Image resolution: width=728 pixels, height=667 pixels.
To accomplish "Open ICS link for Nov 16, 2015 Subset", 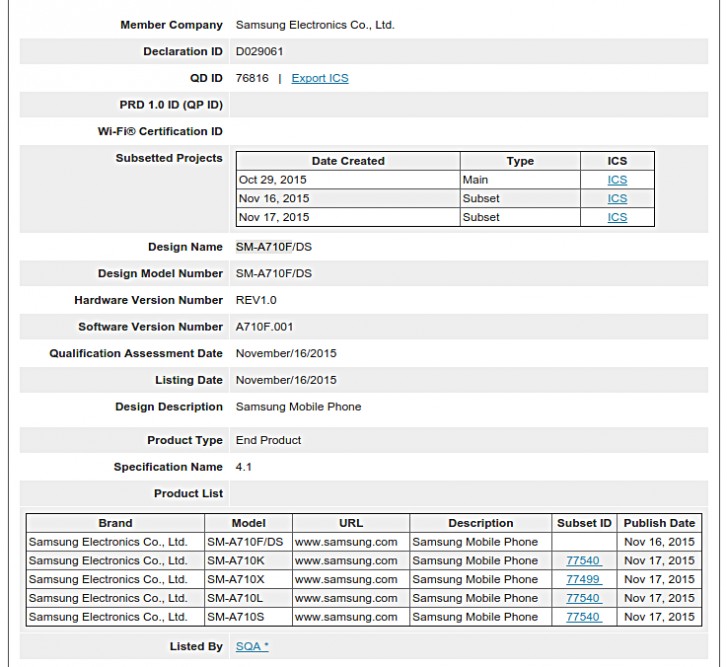I will [x=617, y=198].
